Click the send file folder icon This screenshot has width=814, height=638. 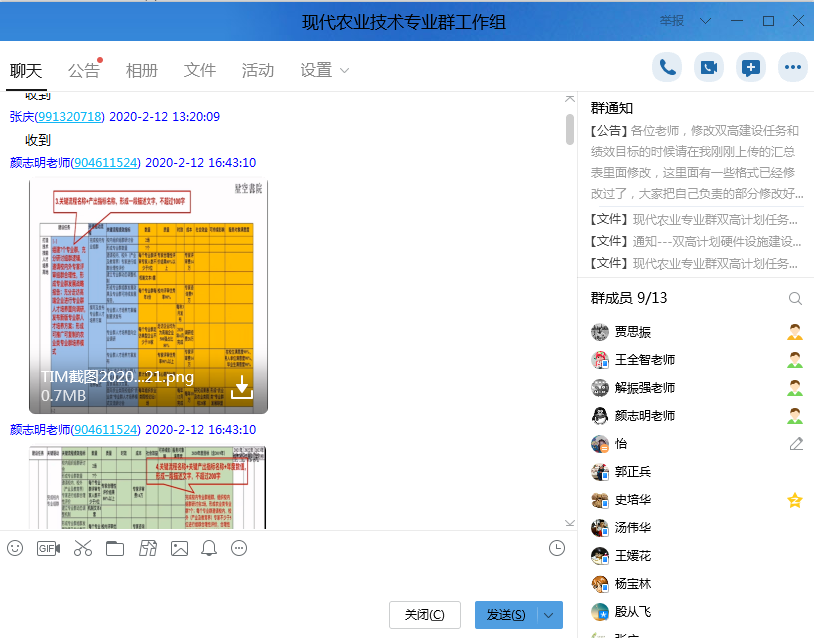click(x=114, y=548)
